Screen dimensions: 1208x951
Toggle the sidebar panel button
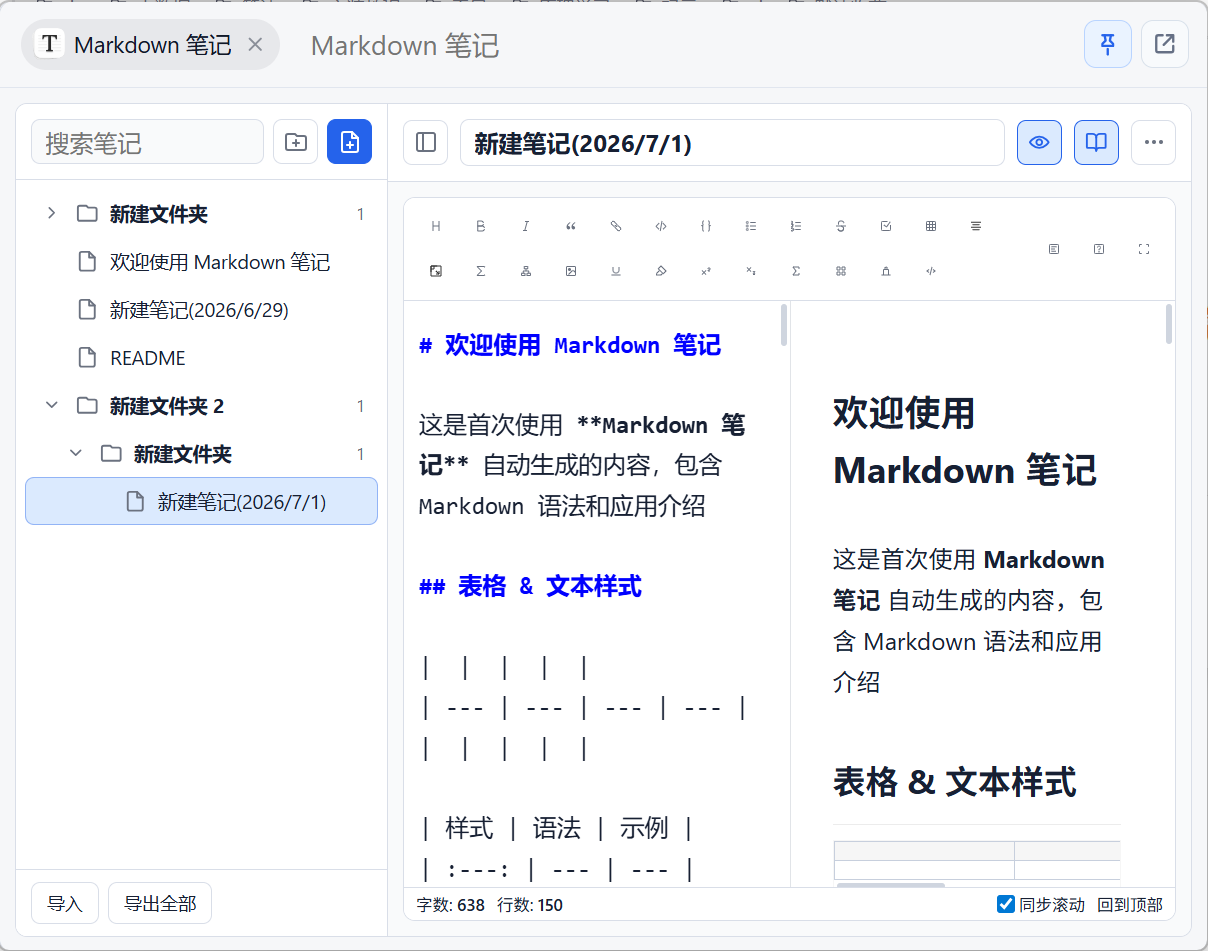(x=426, y=142)
